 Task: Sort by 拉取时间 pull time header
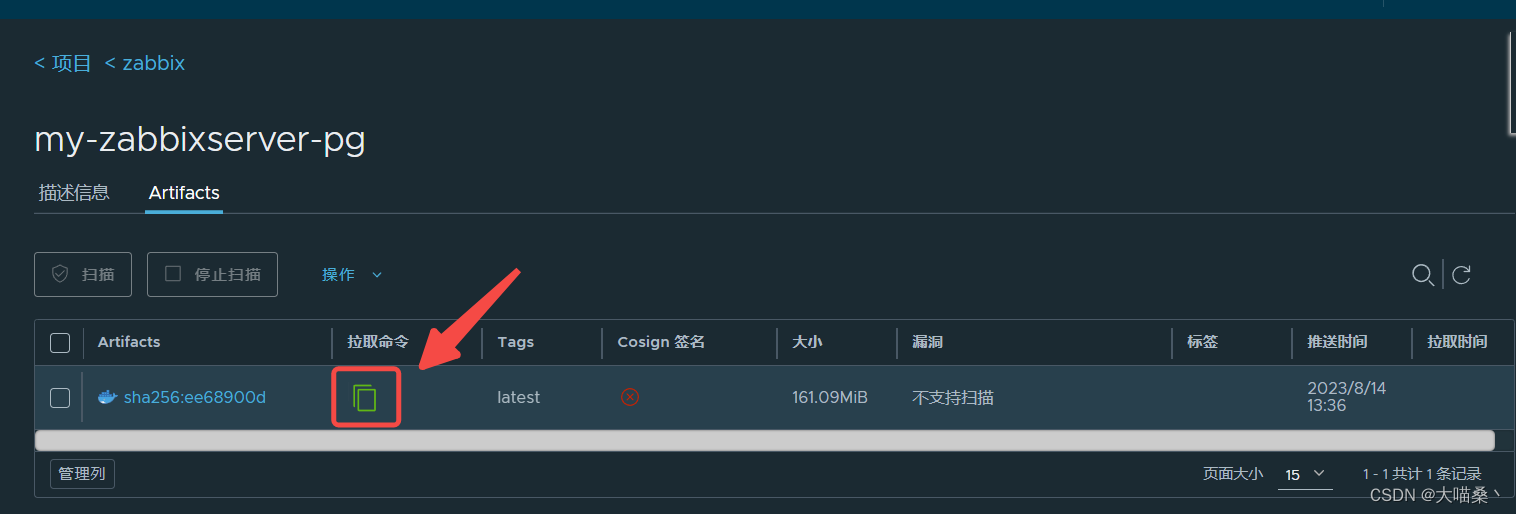click(x=1457, y=342)
